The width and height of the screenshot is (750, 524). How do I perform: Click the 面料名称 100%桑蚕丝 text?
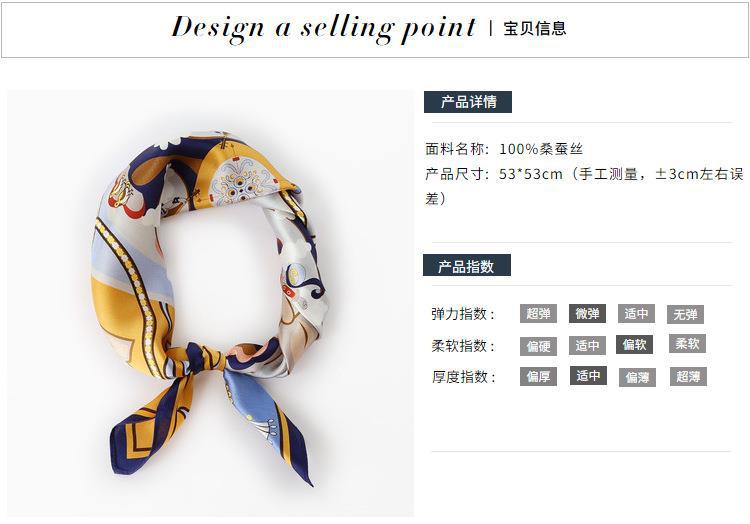(504, 149)
